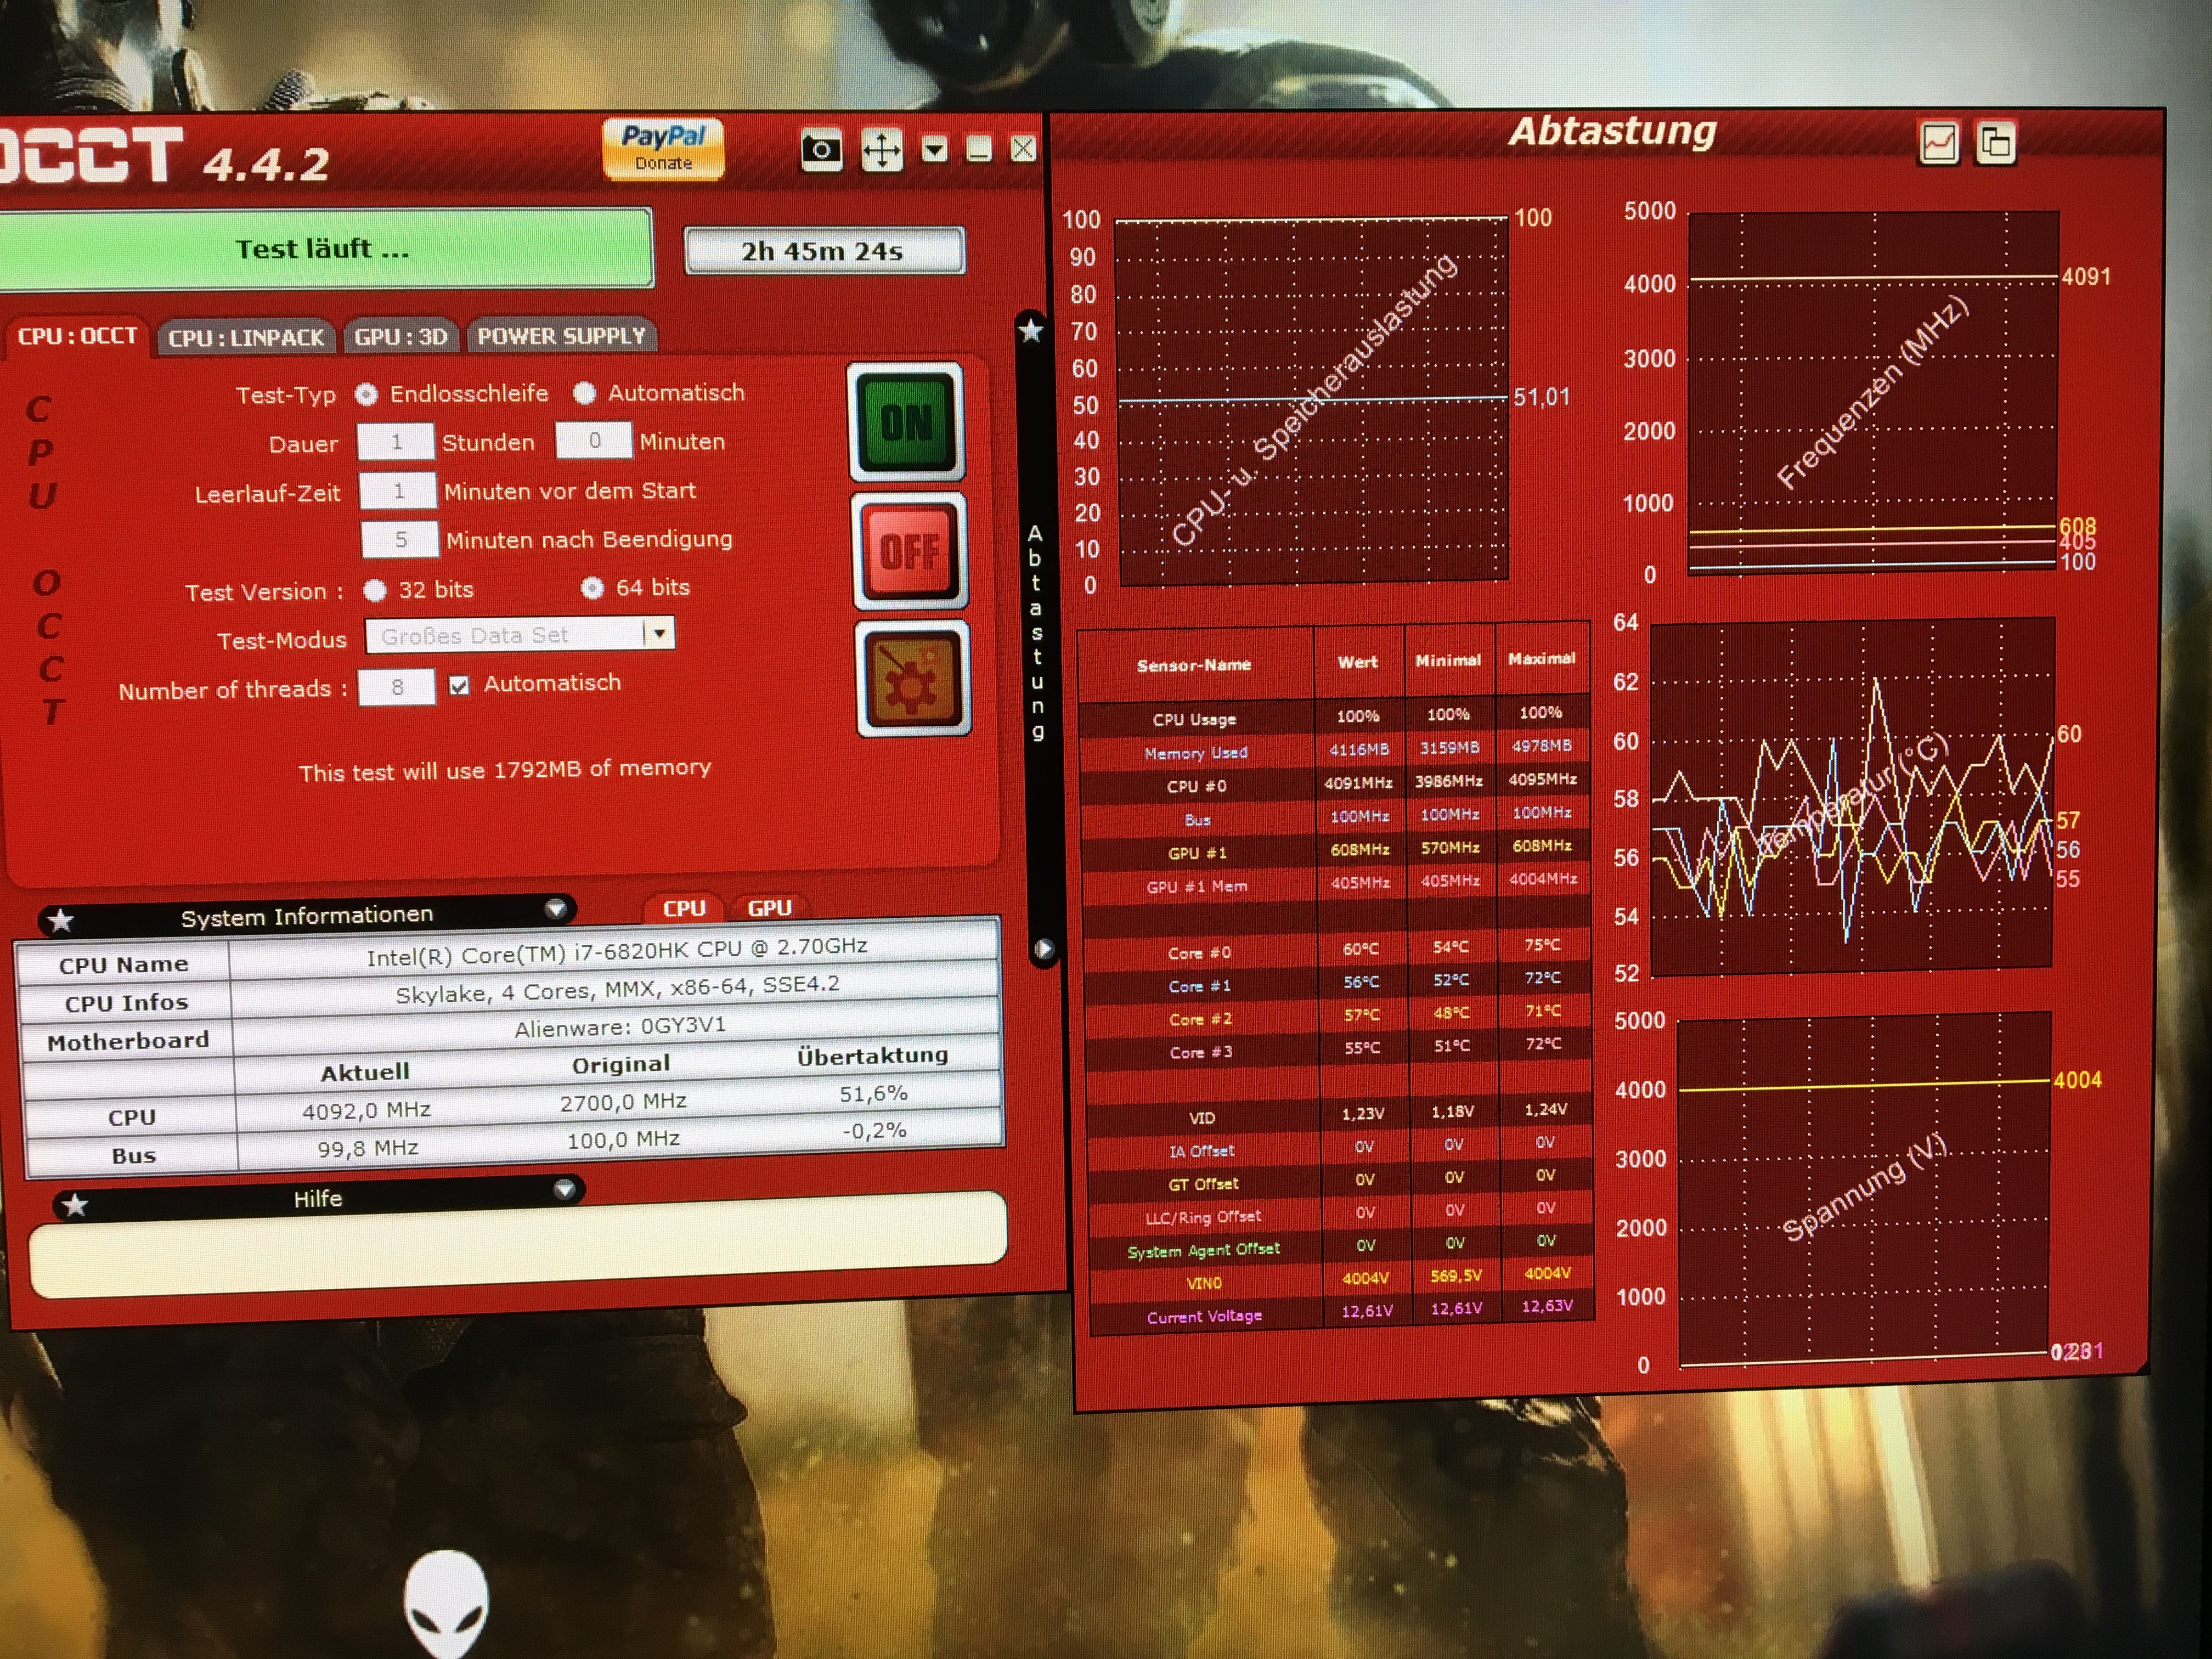Click the Stunden duration input field

point(396,442)
